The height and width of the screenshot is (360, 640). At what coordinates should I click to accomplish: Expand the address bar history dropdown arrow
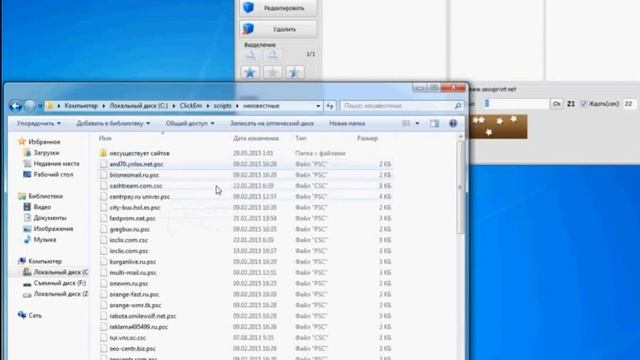[x=318, y=106]
